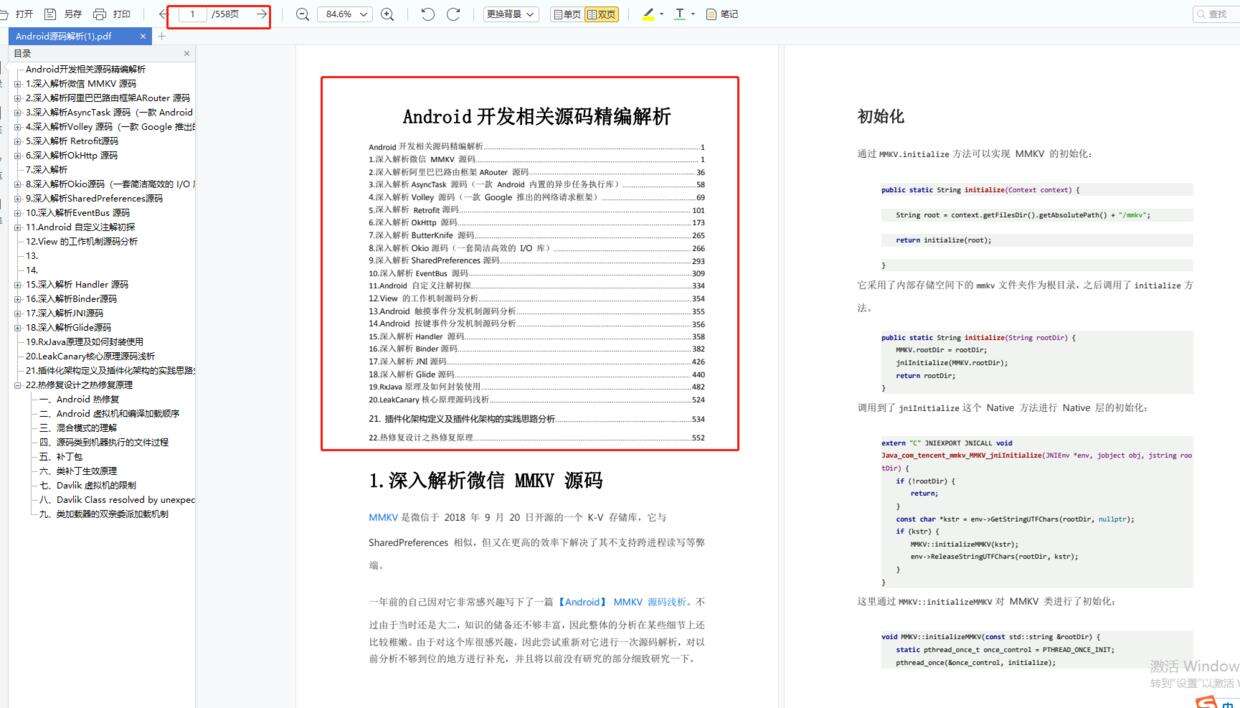This screenshot has height=708, width=1240.
Task: Open the underline T tool dropdown arrow
Action: 694,15
